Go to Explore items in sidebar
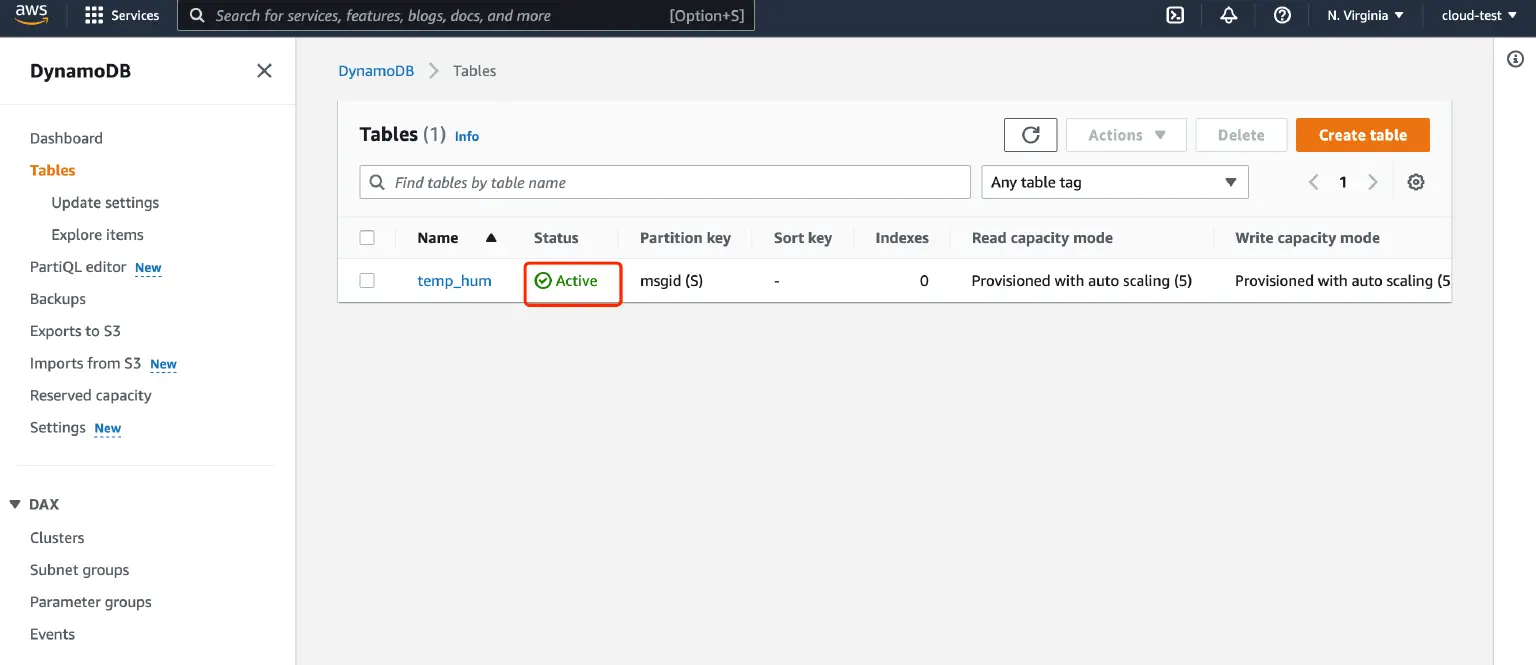Image resolution: width=1536 pixels, height=665 pixels. (97, 235)
